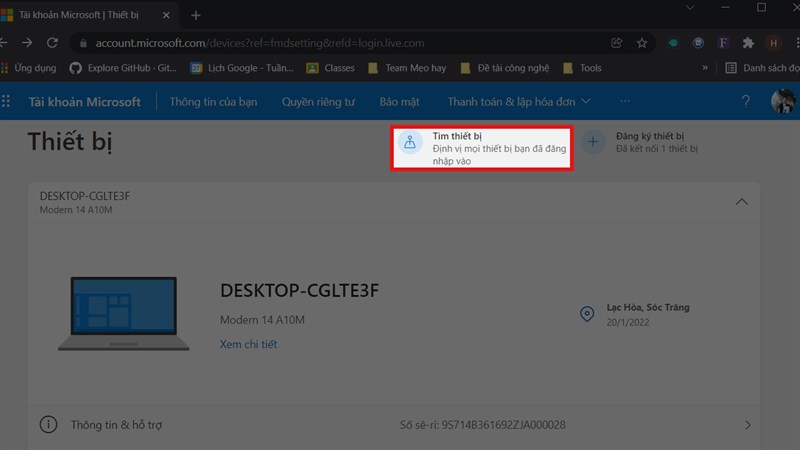Click Lạc Hòa, Sóc Trăng location text
This screenshot has width=800, height=450.
coord(648,307)
